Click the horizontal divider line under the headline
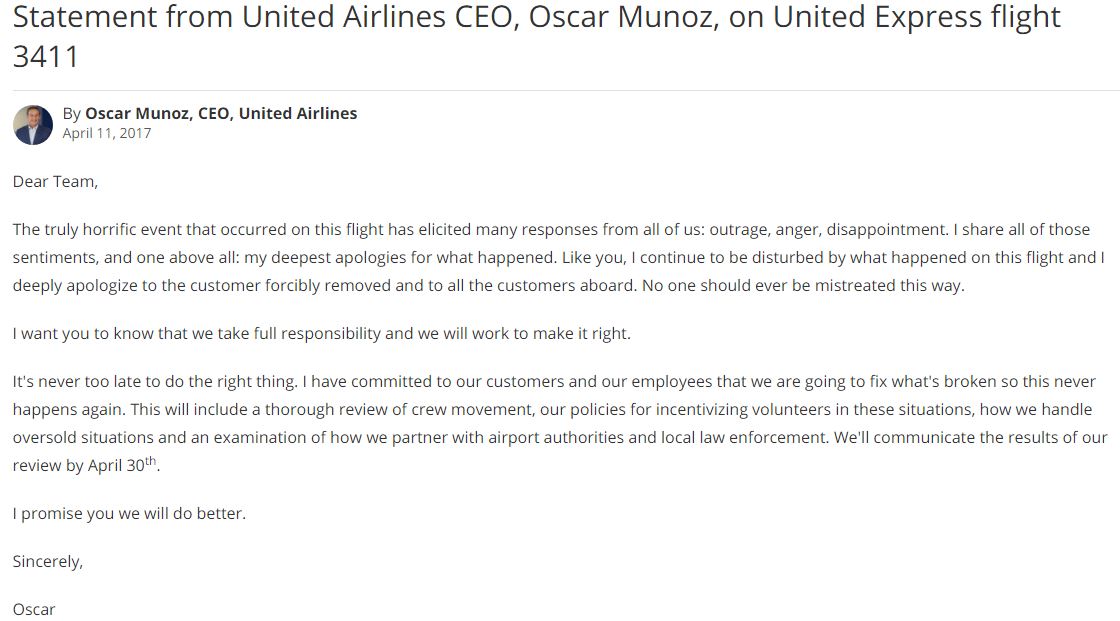1120x621 pixels. 566,90
